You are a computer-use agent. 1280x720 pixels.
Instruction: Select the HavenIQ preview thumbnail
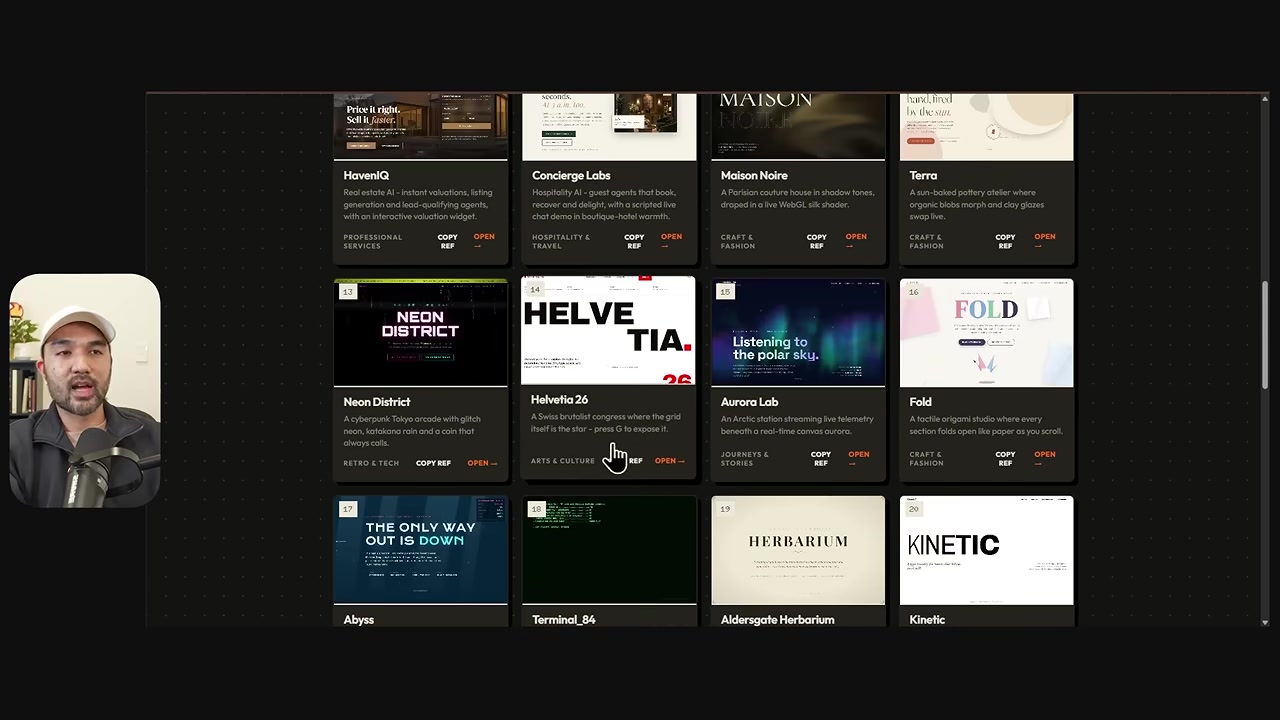[x=421, y=127]
